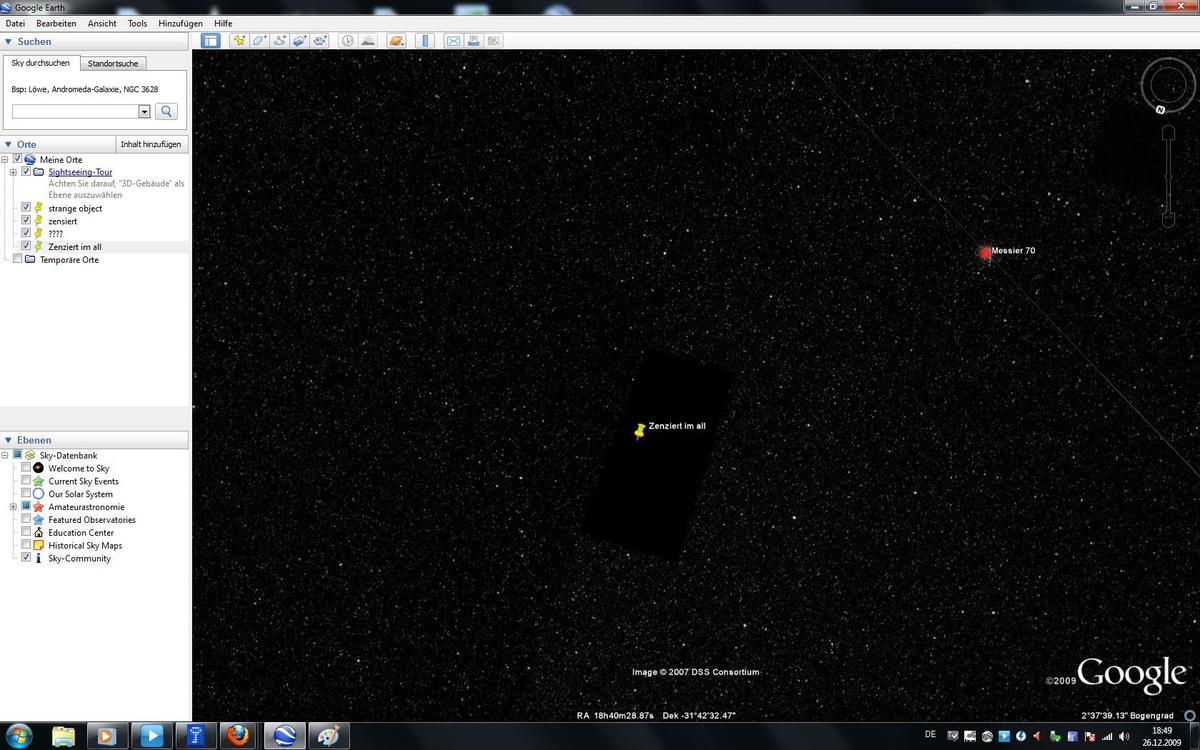Open the Sightseeing-Tour link
Viewport: 1200px width, 750px height.
(x=80, y=172)
